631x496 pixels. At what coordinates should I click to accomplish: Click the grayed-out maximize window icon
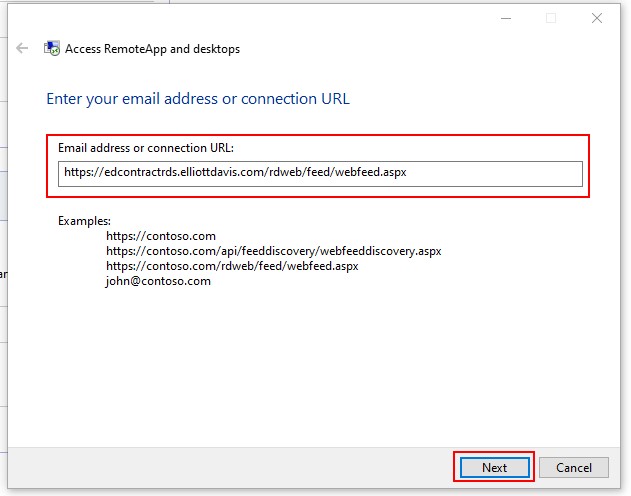pos(551,18)
